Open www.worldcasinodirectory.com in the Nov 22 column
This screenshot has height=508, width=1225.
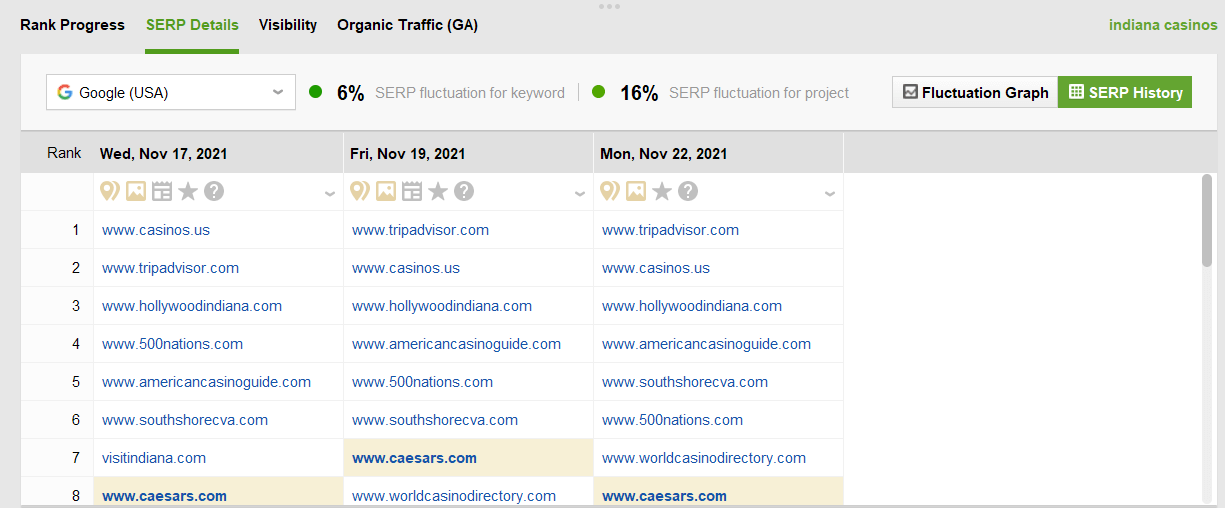pyautogui.click(x=704, y=458)
